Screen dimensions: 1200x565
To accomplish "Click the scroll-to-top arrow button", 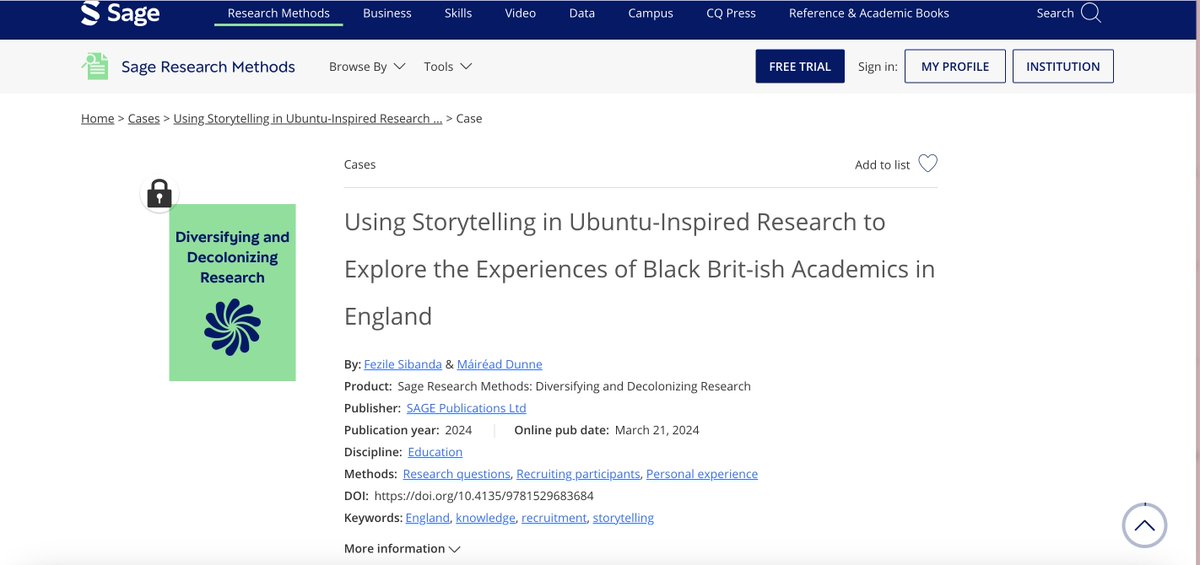I will coord(1145,525).
